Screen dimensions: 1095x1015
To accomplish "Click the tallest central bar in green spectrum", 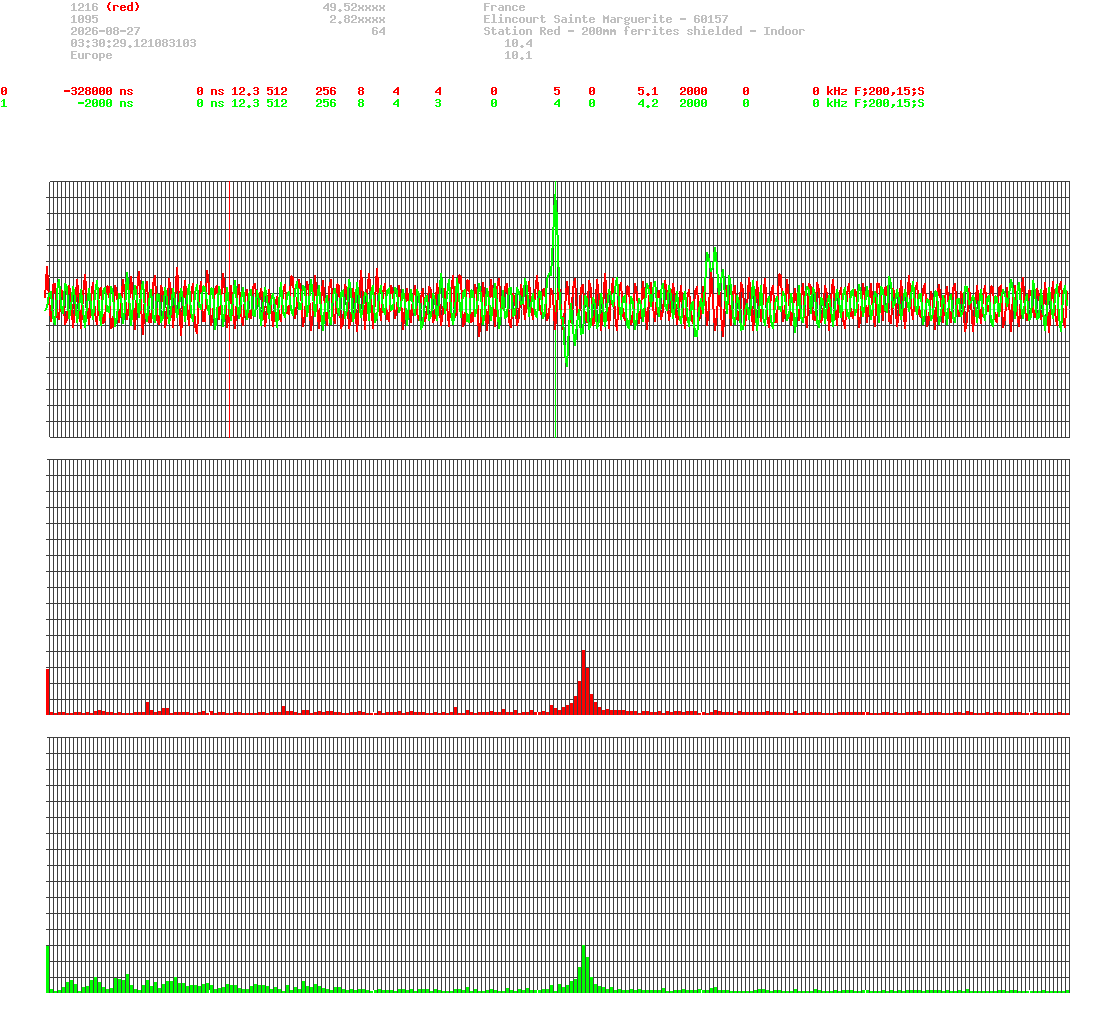I will pos(583,969).
